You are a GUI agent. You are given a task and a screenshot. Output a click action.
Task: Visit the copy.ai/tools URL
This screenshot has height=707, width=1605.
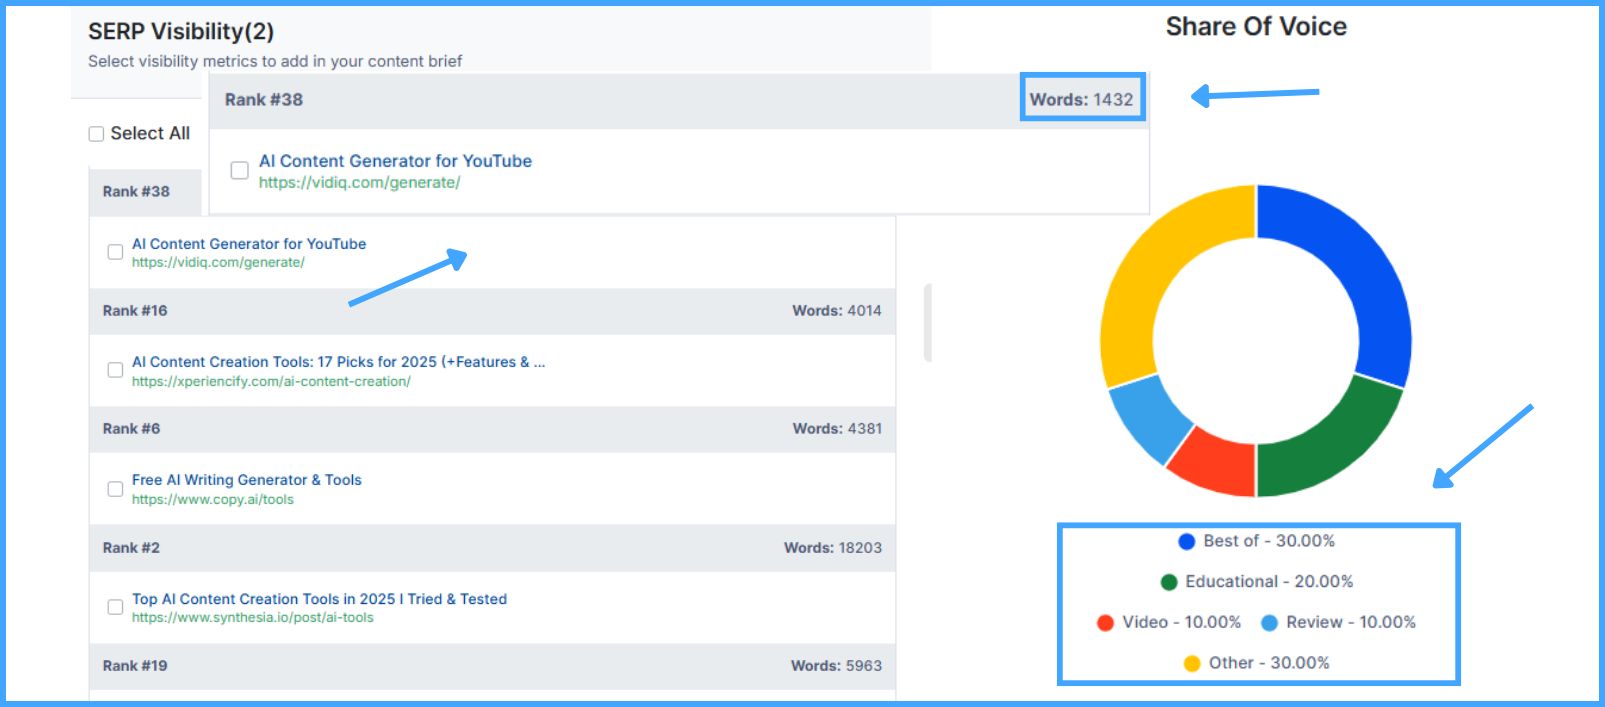(213, 499)
